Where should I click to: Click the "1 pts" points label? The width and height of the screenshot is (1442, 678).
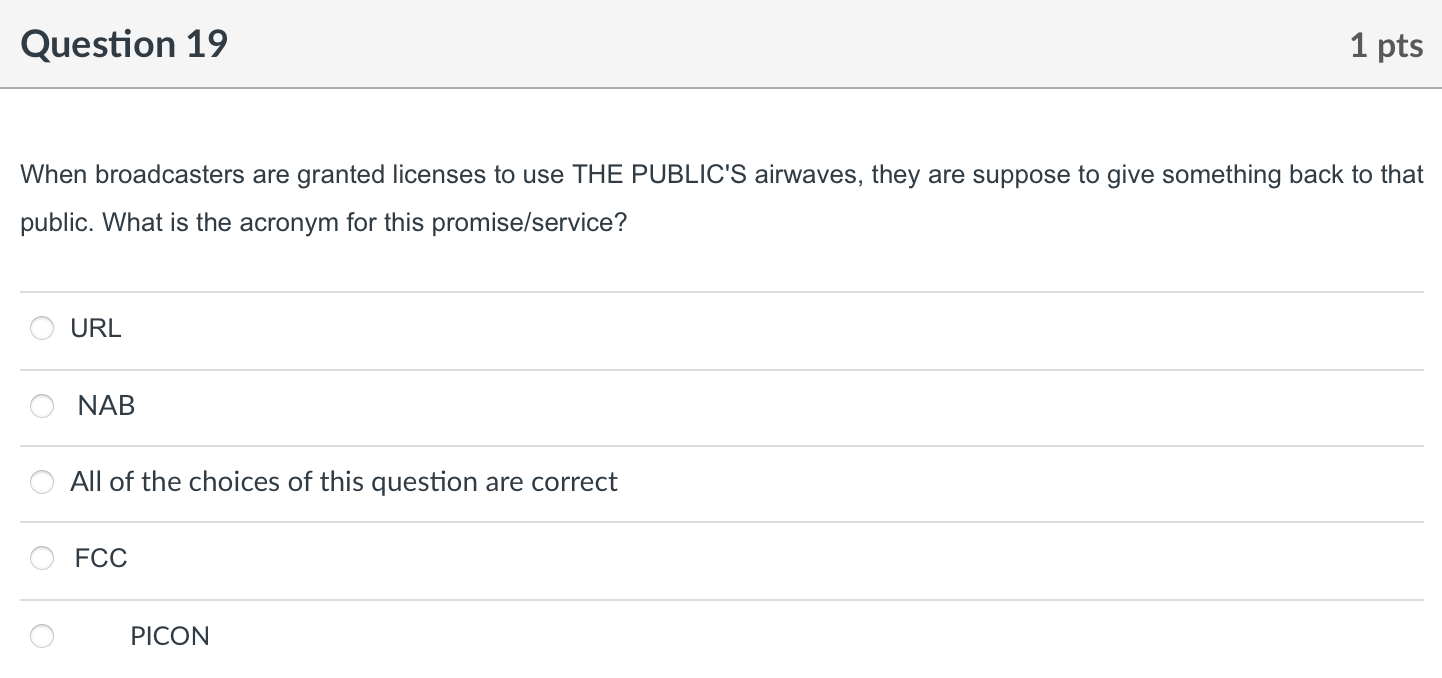pos(1386,45)
